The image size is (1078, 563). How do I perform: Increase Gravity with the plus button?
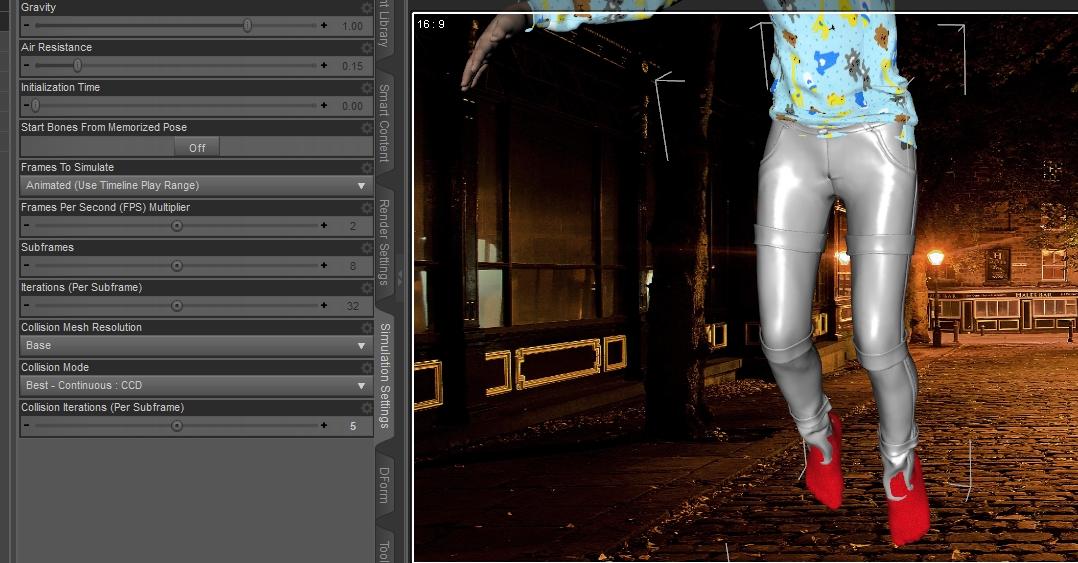pos(324,25)
